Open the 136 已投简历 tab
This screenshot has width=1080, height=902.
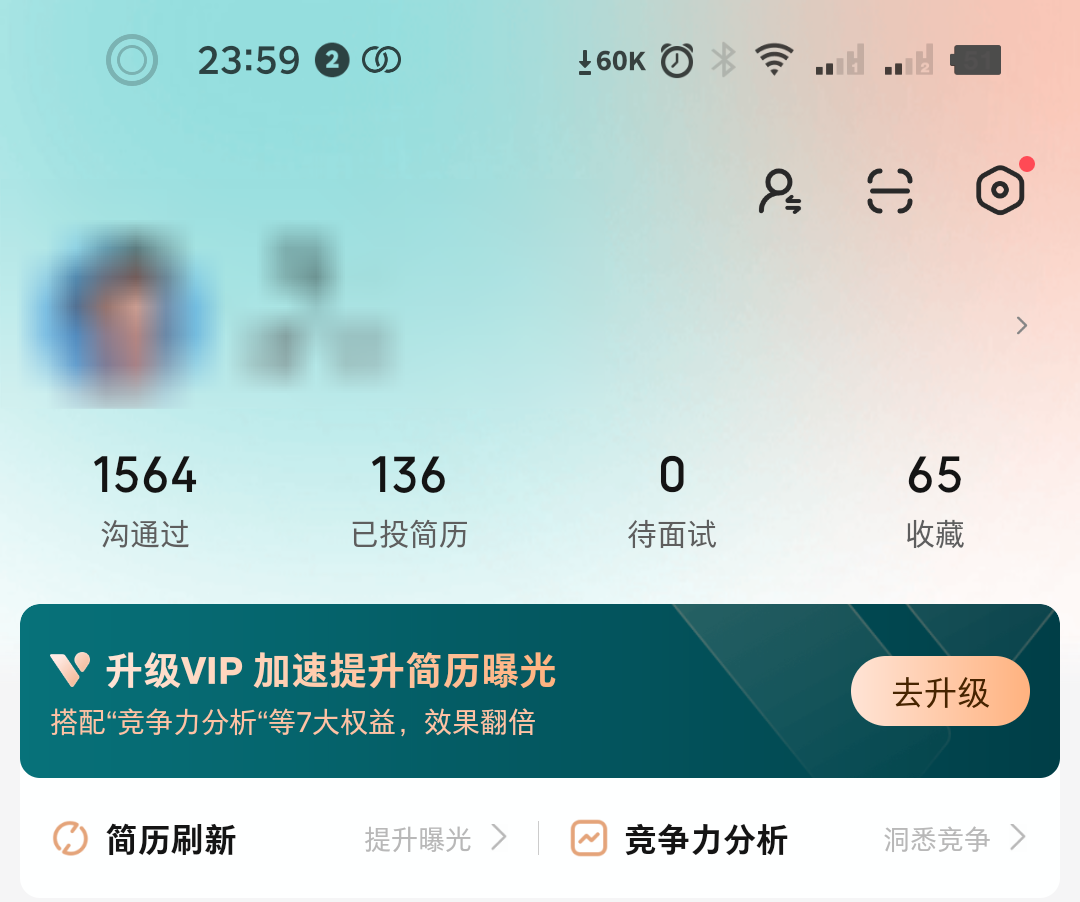click(x=409, y=501)
